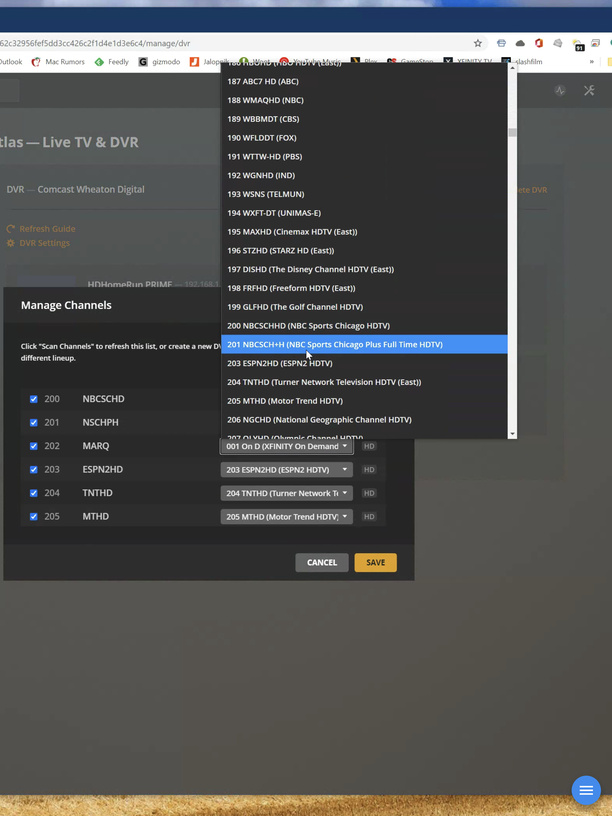Click dropdown list scrollbar down arrow
Screen dimensions: 612x816
pyautogui.click(x=513, y=434)
